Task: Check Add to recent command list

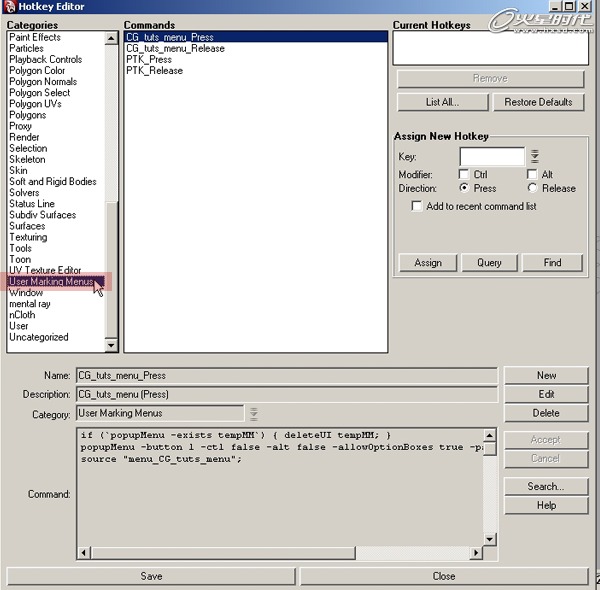Action: point(417,206)
